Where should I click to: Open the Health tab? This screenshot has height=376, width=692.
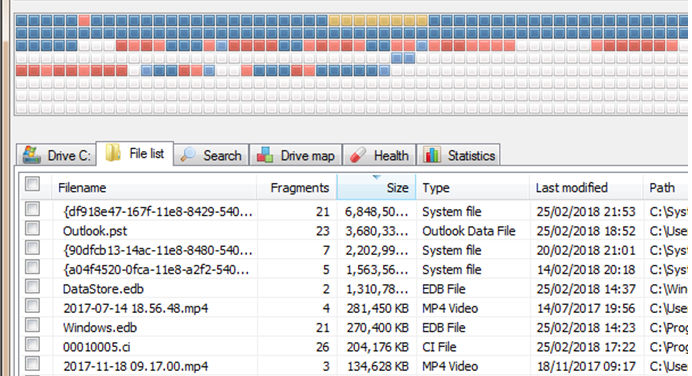pyautogui.click(x=380, y=155)
